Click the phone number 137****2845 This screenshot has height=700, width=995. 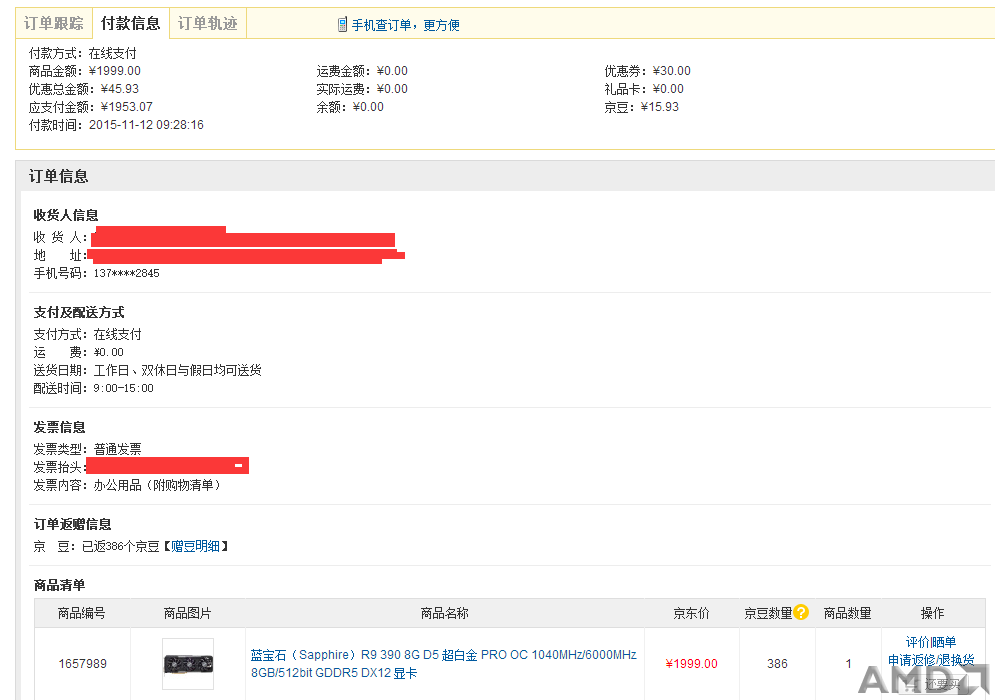coord(126,273)
